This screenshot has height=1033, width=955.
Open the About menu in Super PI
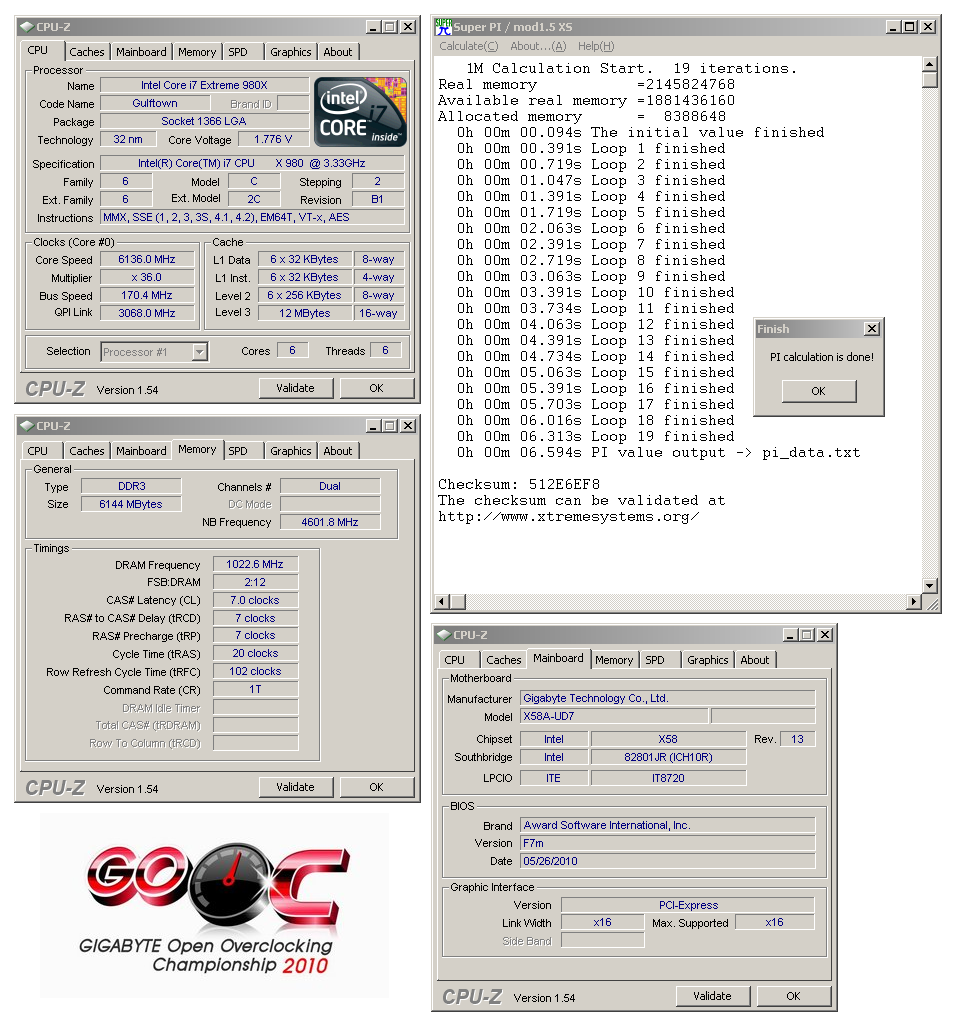(x=538, y=46)
